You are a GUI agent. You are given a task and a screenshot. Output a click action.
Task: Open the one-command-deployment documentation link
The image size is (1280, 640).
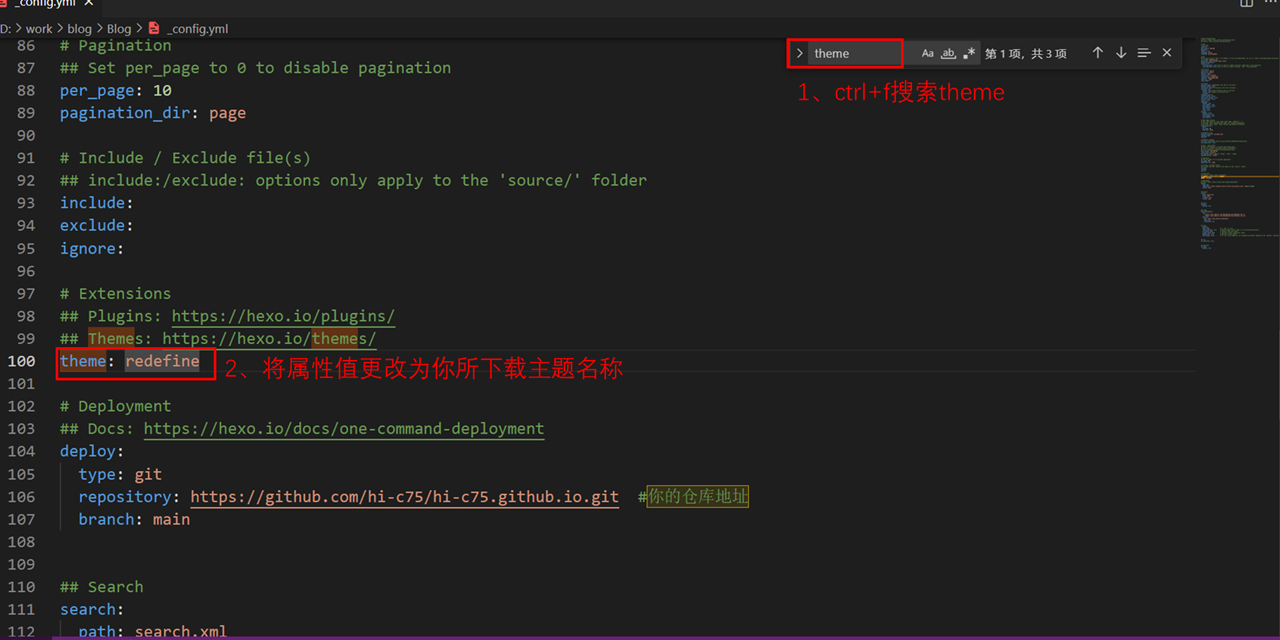click(x=344, y=428)
